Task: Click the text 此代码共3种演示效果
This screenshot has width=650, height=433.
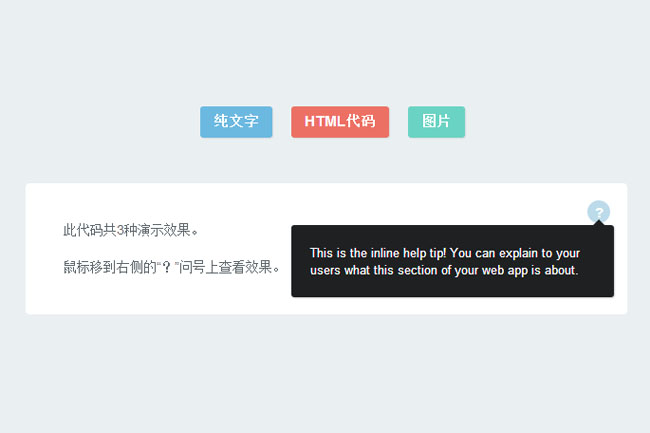Action: (x=131, y=230)
